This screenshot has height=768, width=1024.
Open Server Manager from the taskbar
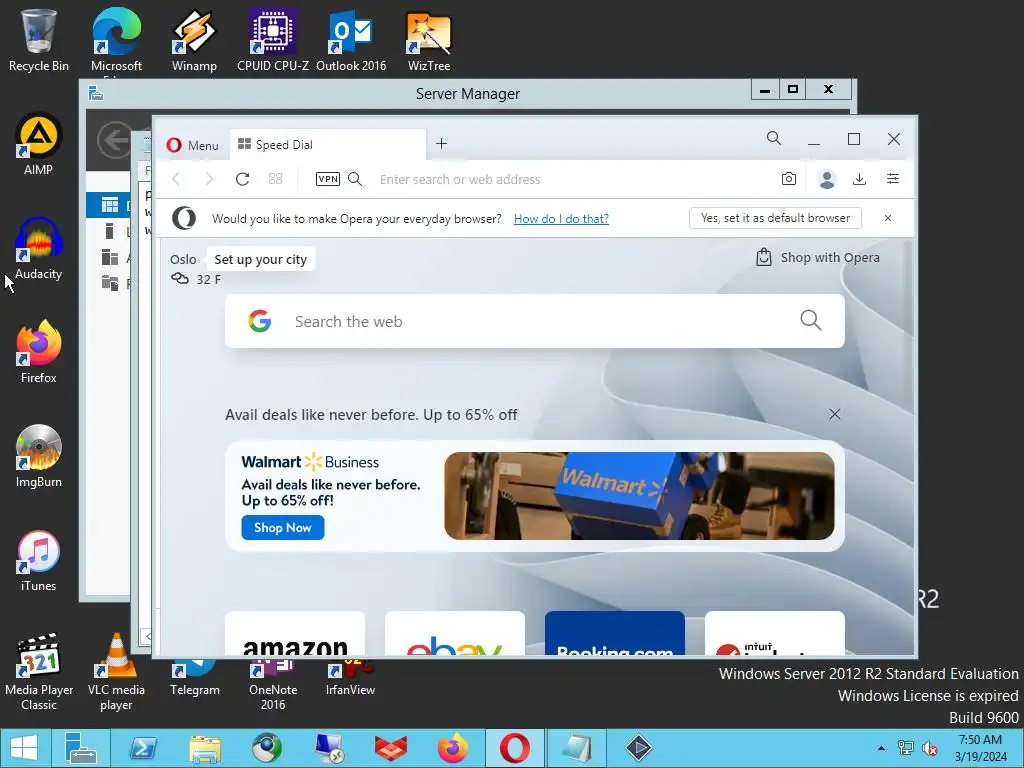tap(81, 748)
